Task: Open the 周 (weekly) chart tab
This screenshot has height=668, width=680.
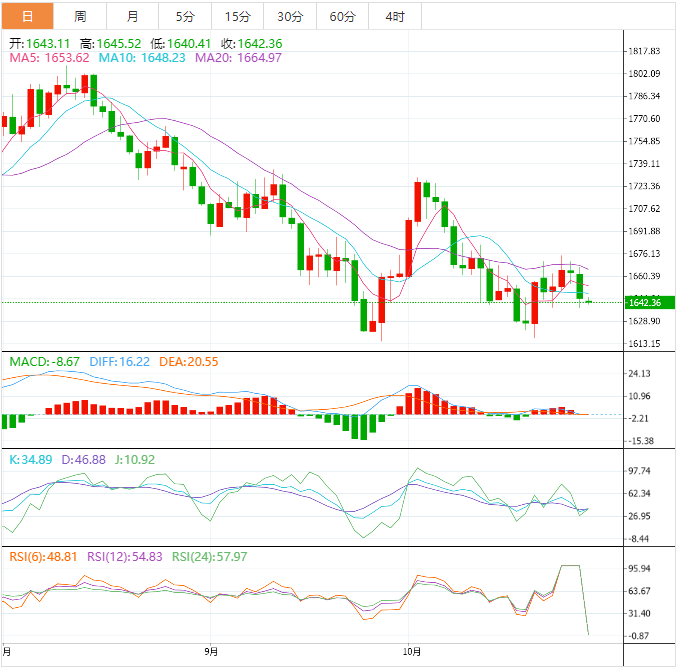Action: 80,16
